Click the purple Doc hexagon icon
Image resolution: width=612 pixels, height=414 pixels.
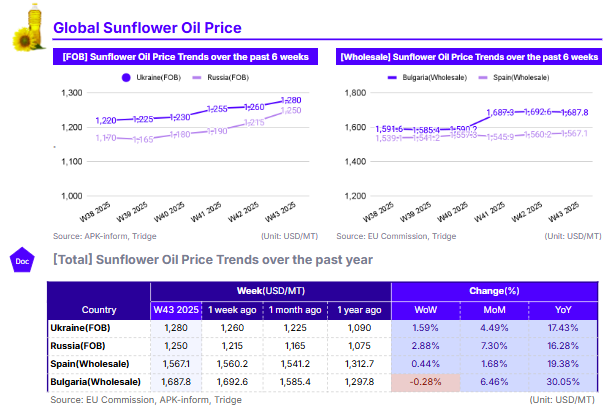pyautogui.click(x=22, y=260)
